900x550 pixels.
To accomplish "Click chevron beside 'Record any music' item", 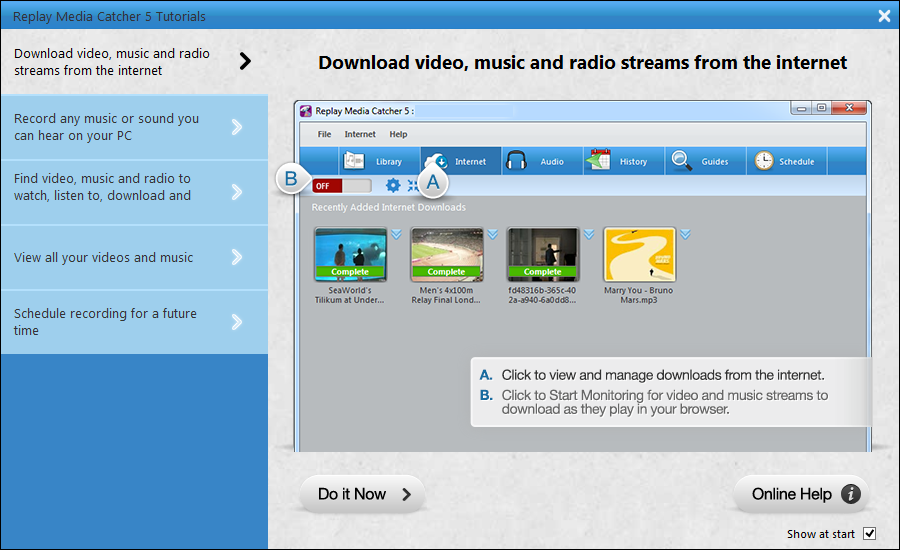I will [x=236, y=127].
